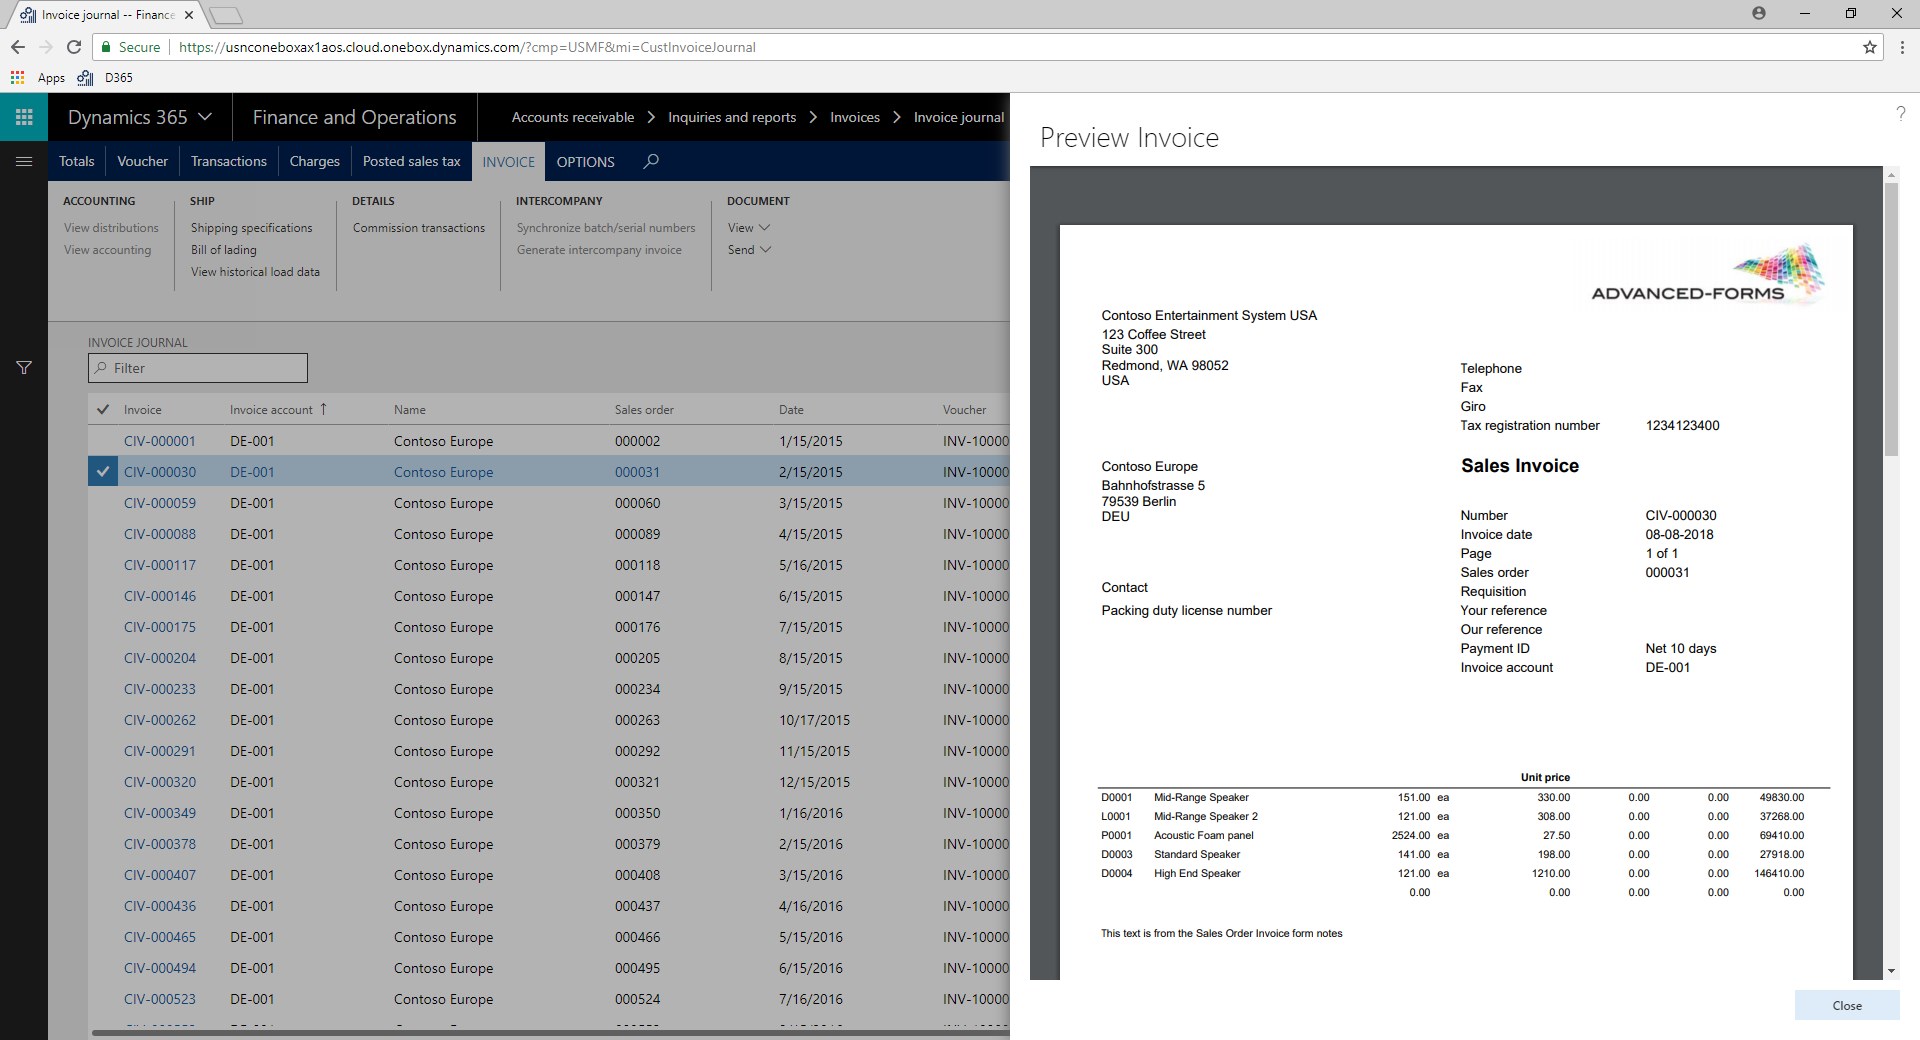The image size is (1920, 1040).
Task: Bookmark page with the star icon
Action: pos(1870,47)
